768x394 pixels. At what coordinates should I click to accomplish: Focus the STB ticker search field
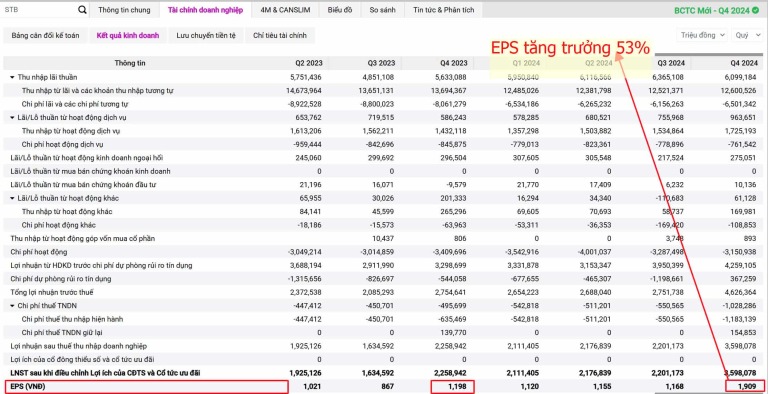click(40, 10)
